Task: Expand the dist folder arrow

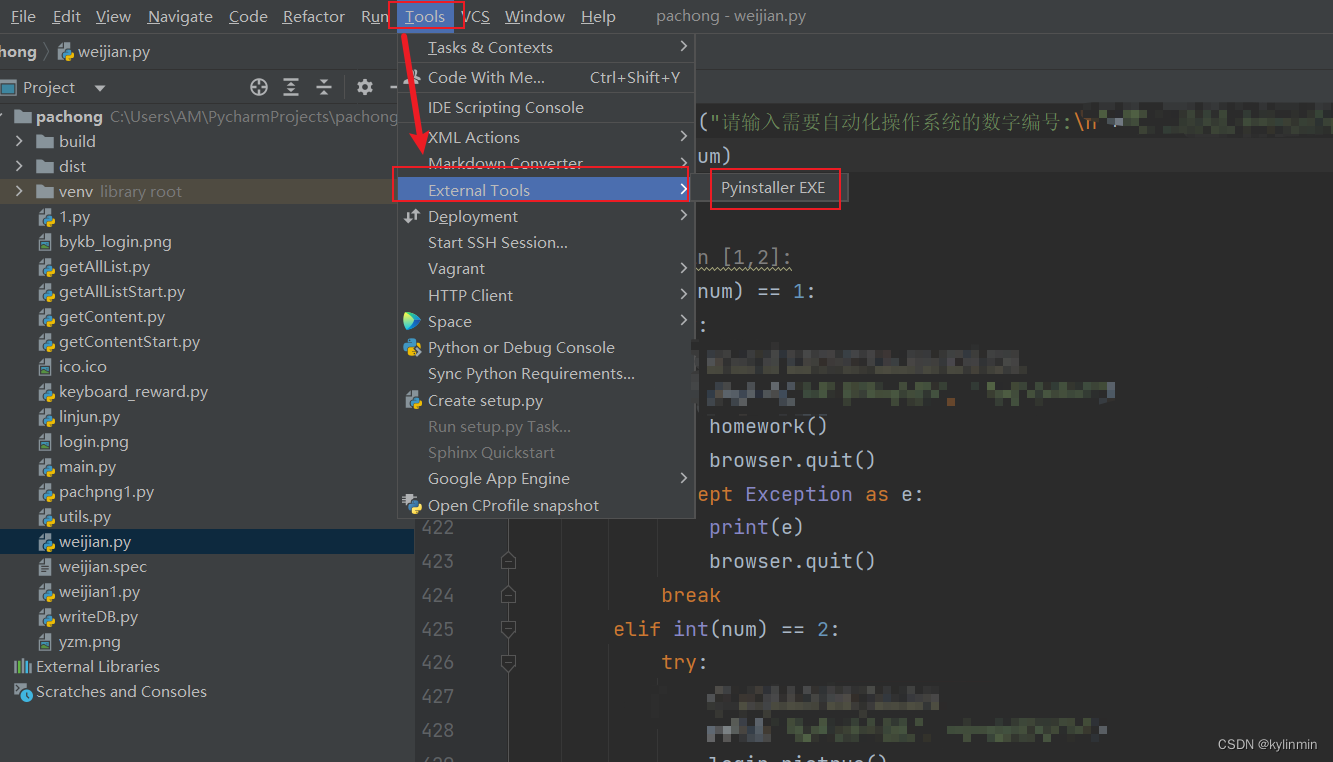Action: click(19, 166)
